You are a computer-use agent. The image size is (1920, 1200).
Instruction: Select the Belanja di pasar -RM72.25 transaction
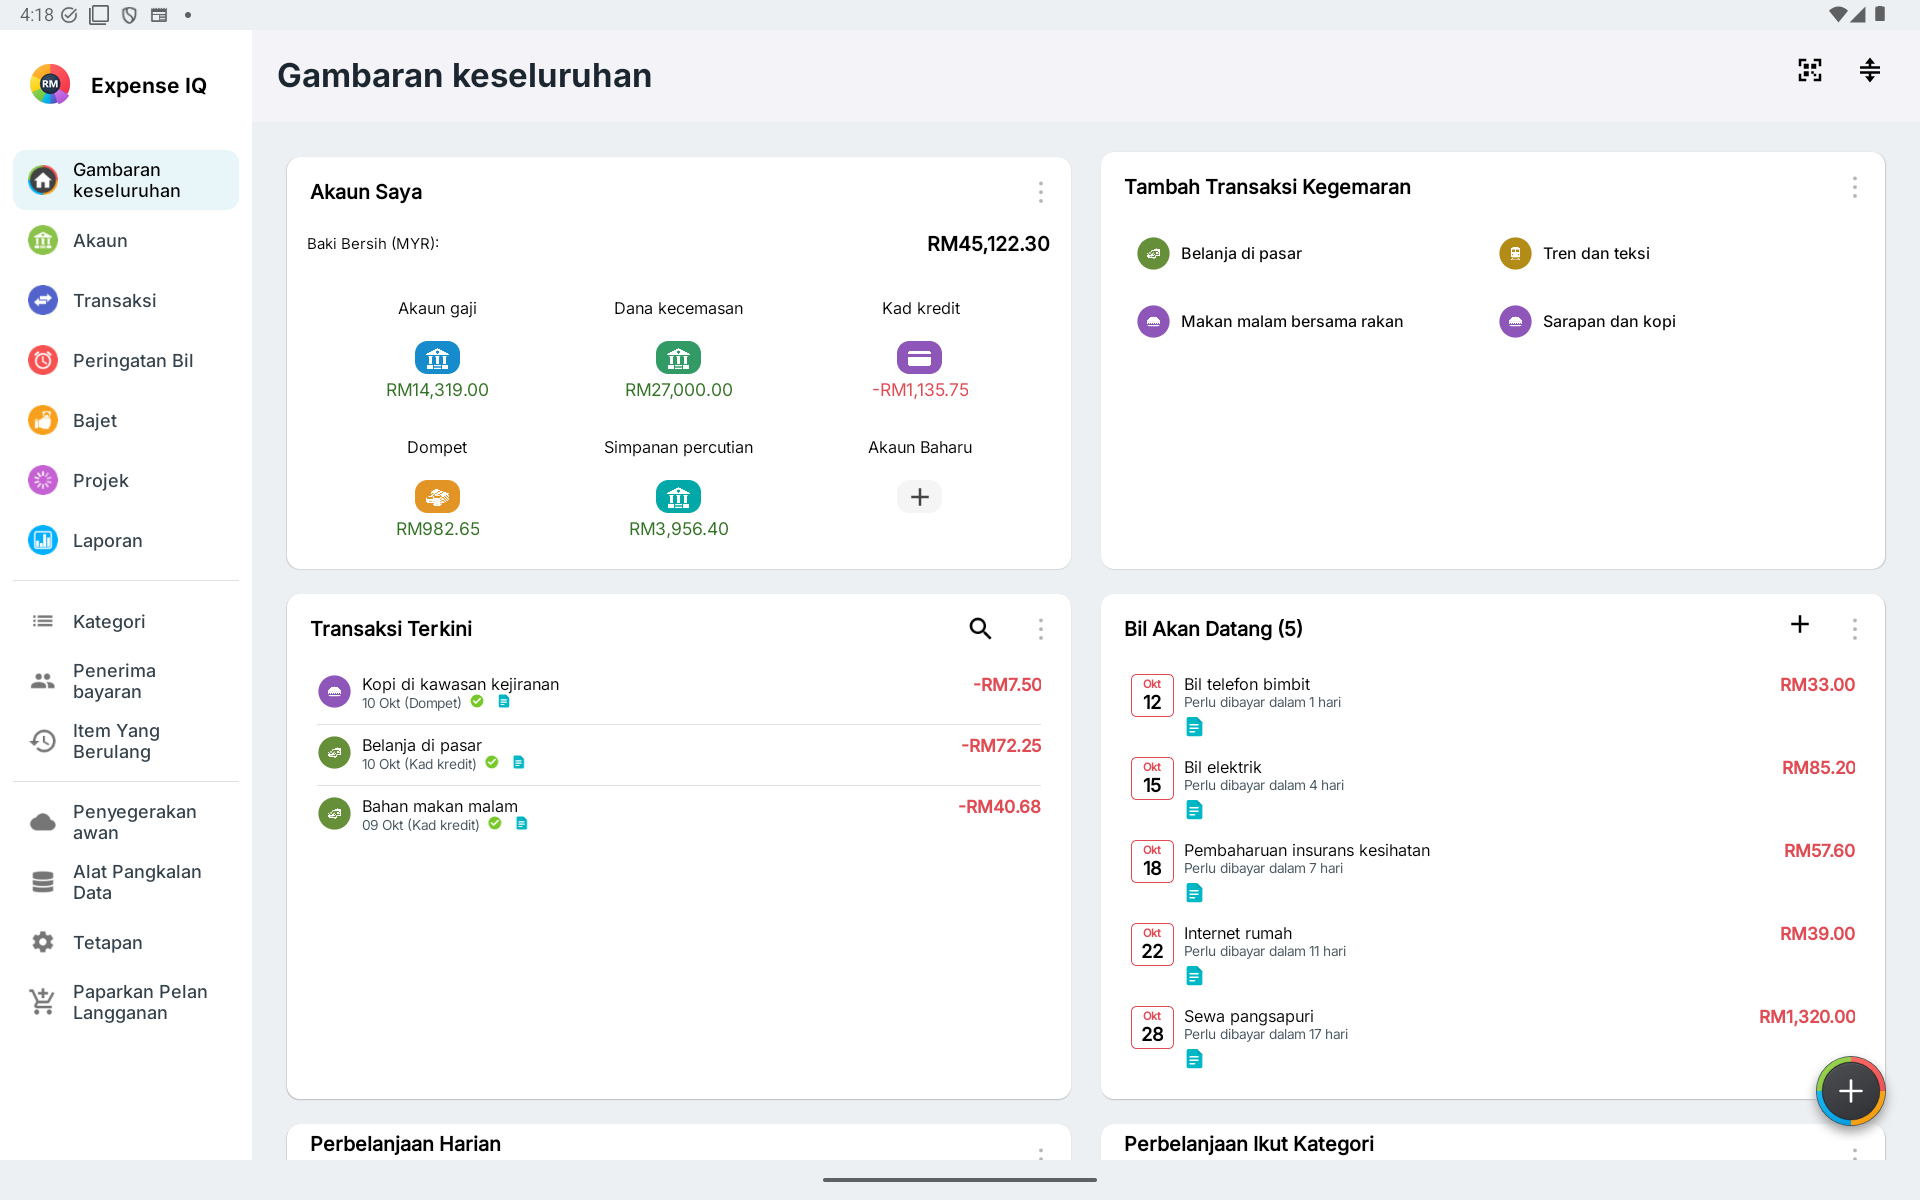(x=678, y=753)
